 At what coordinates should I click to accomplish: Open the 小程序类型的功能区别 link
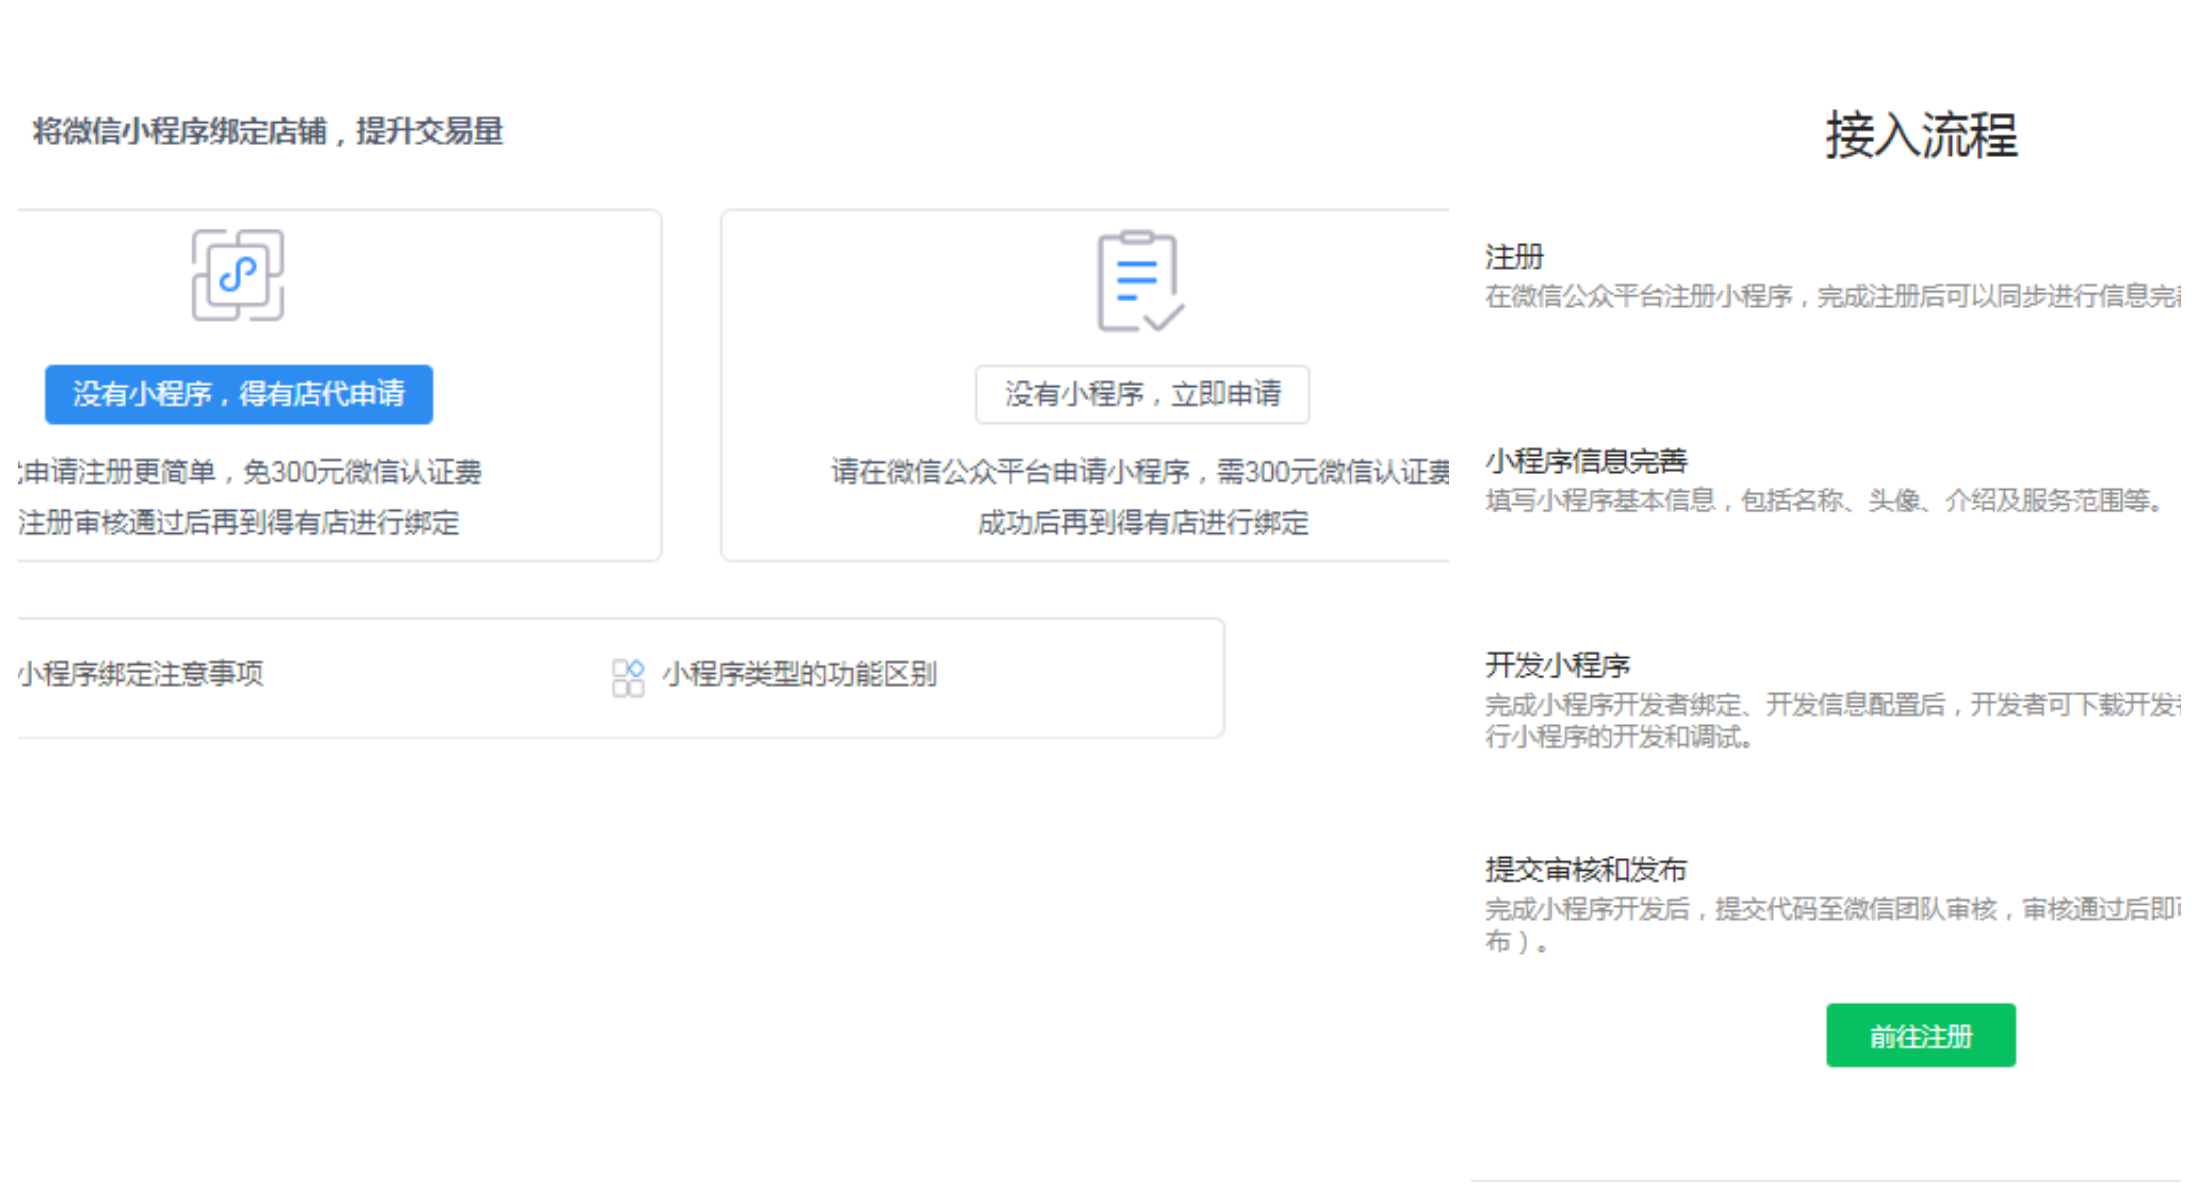click(x=798, y=675)
